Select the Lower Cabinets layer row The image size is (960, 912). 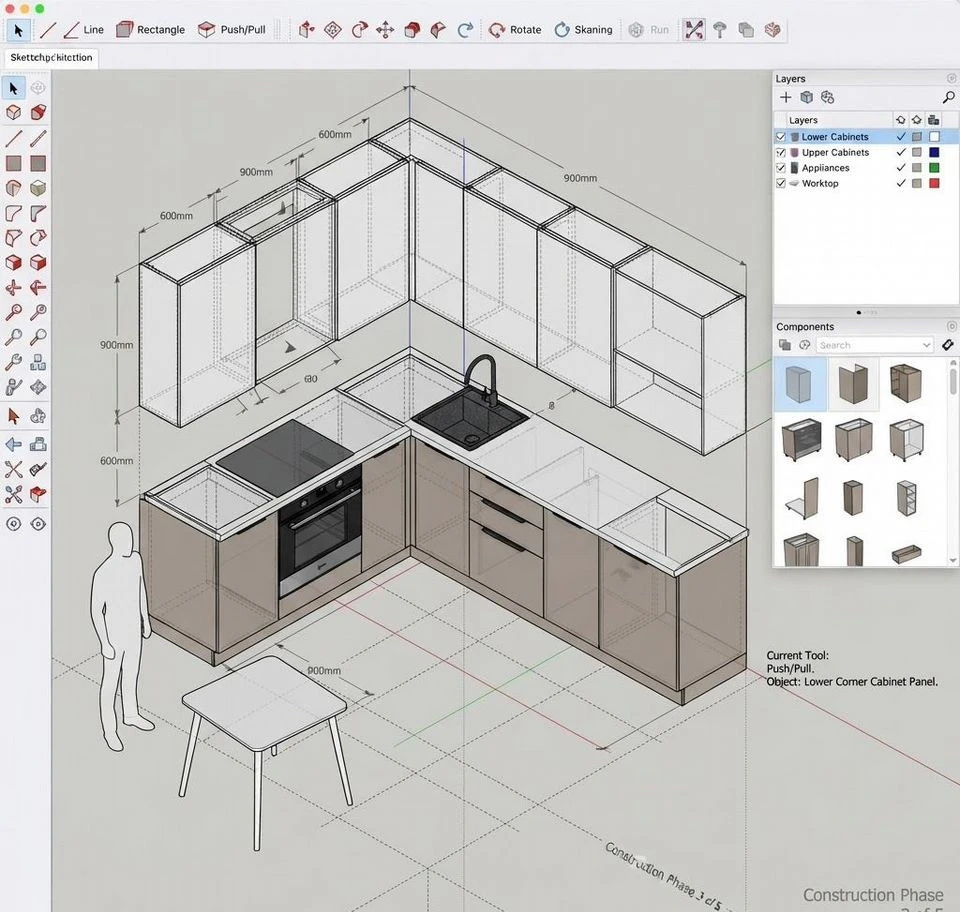866,136
